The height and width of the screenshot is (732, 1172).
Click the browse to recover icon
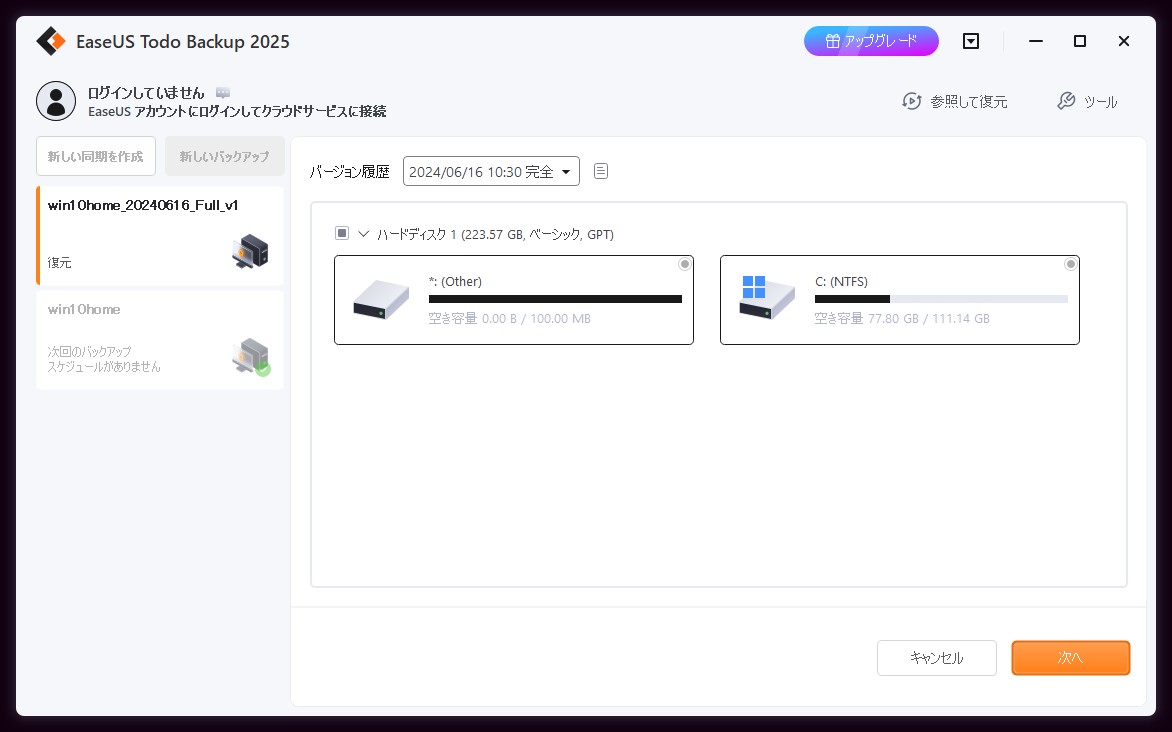(x=911, y=101)
